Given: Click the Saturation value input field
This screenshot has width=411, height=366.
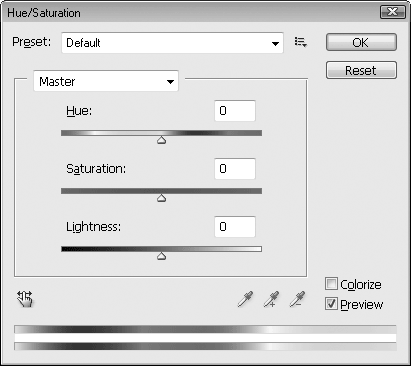Looking at the screenshot, I should (x=235, y=169).
